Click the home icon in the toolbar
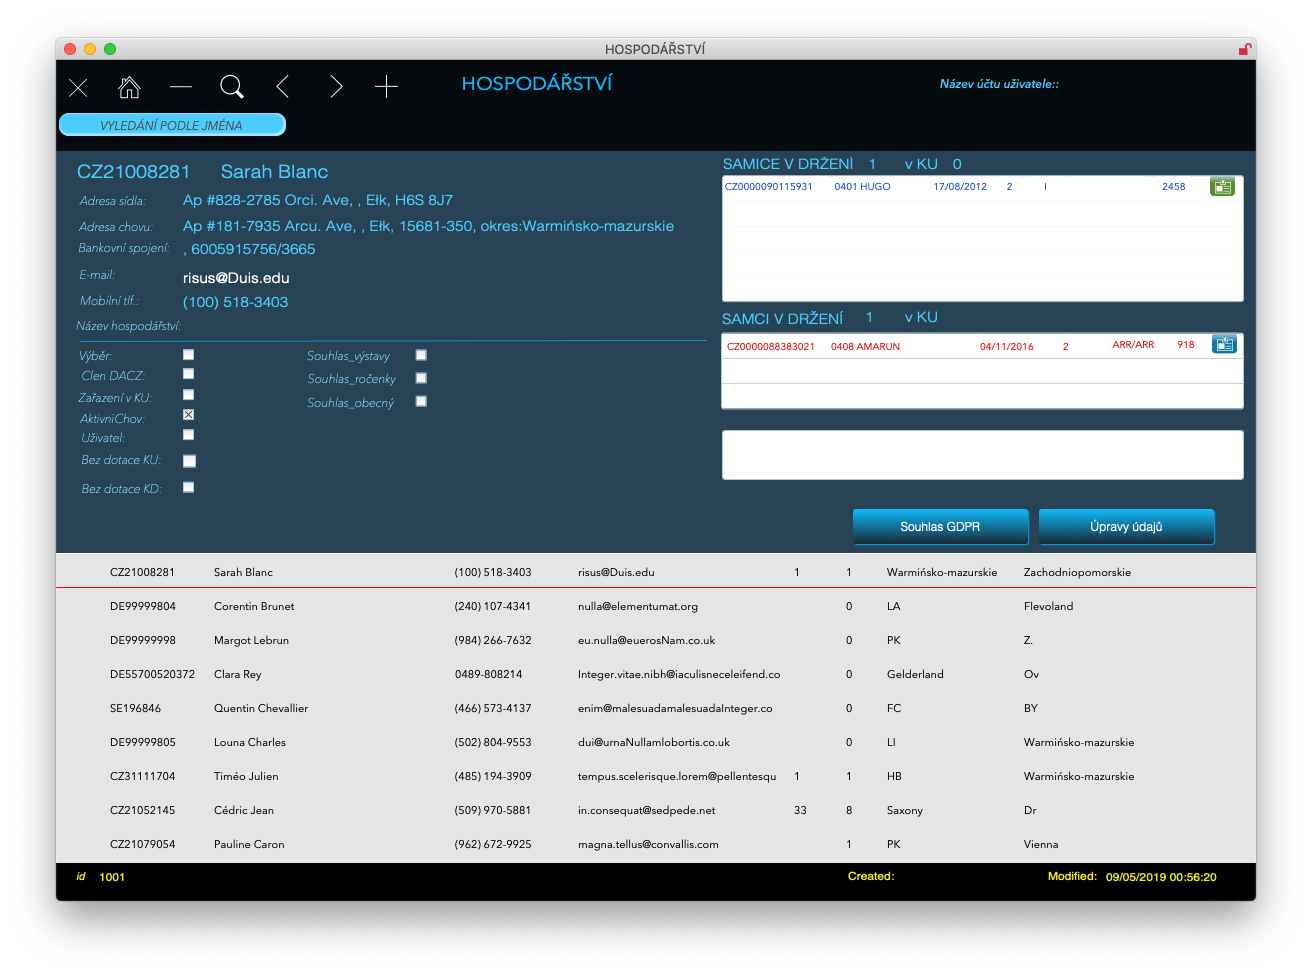The width and height of the screenshot is (1312, 975). (129, 87)
